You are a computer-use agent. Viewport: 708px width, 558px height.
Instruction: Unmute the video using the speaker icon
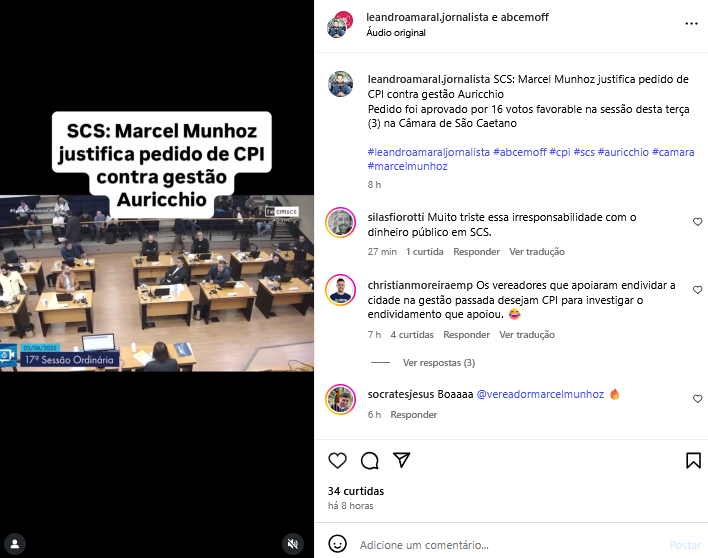tap(293, 544)
